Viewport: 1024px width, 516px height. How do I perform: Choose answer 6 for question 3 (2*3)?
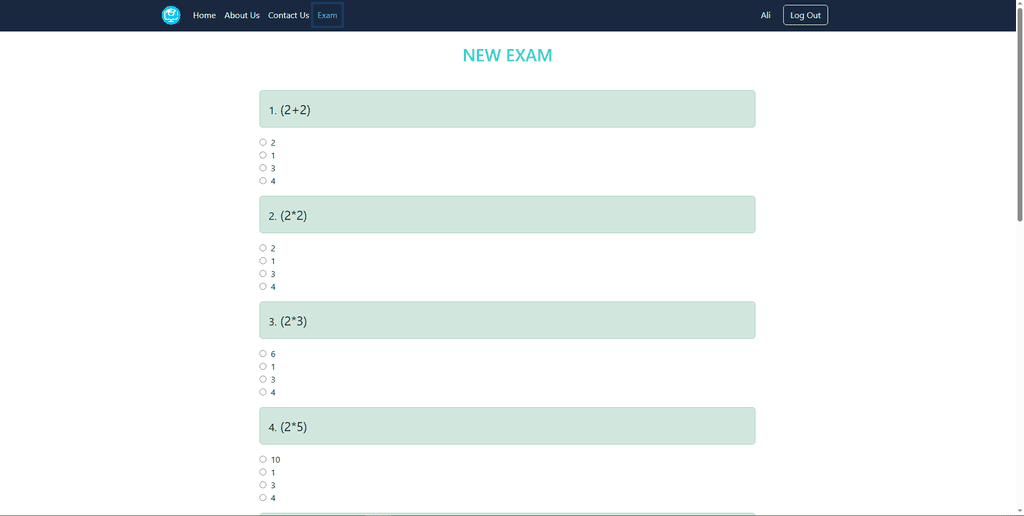[263, 353]
